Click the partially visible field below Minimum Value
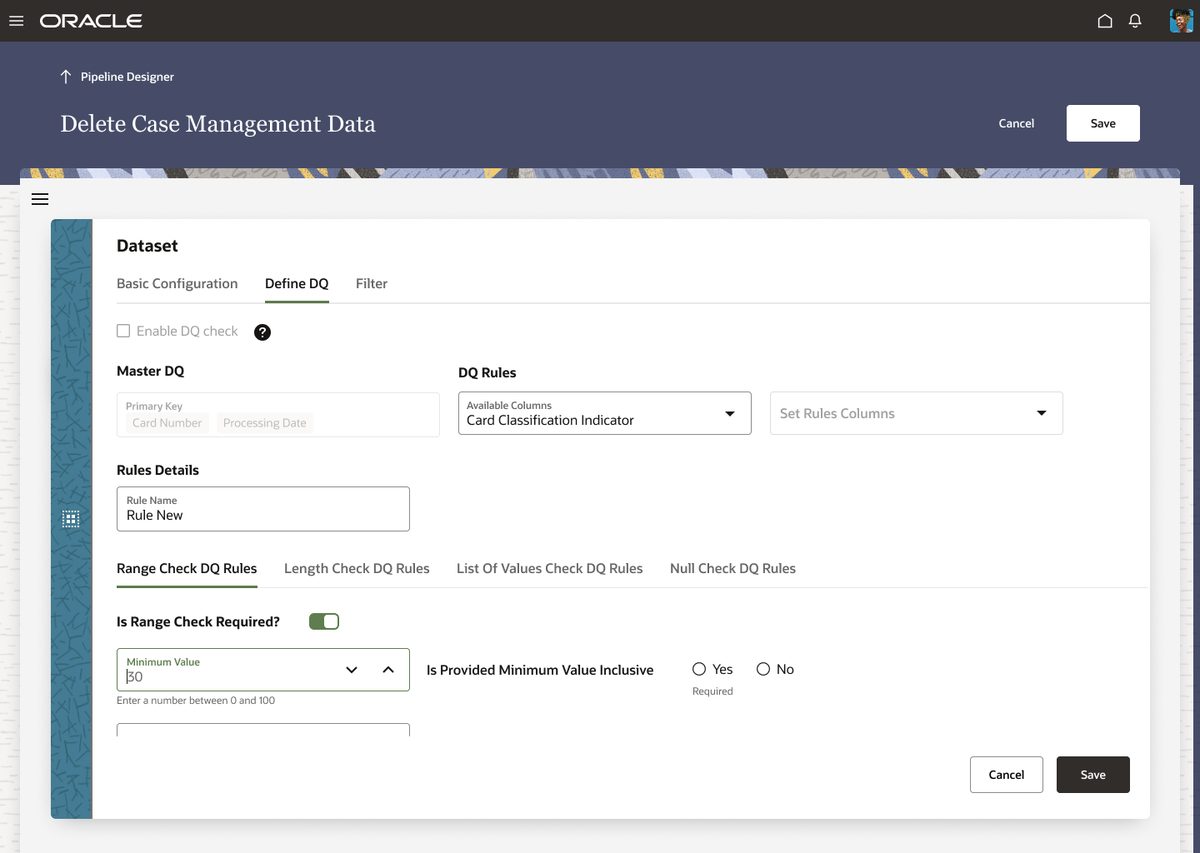Image resolution: width=1200 pixels, height=853 pixels. tap(263, 729)
